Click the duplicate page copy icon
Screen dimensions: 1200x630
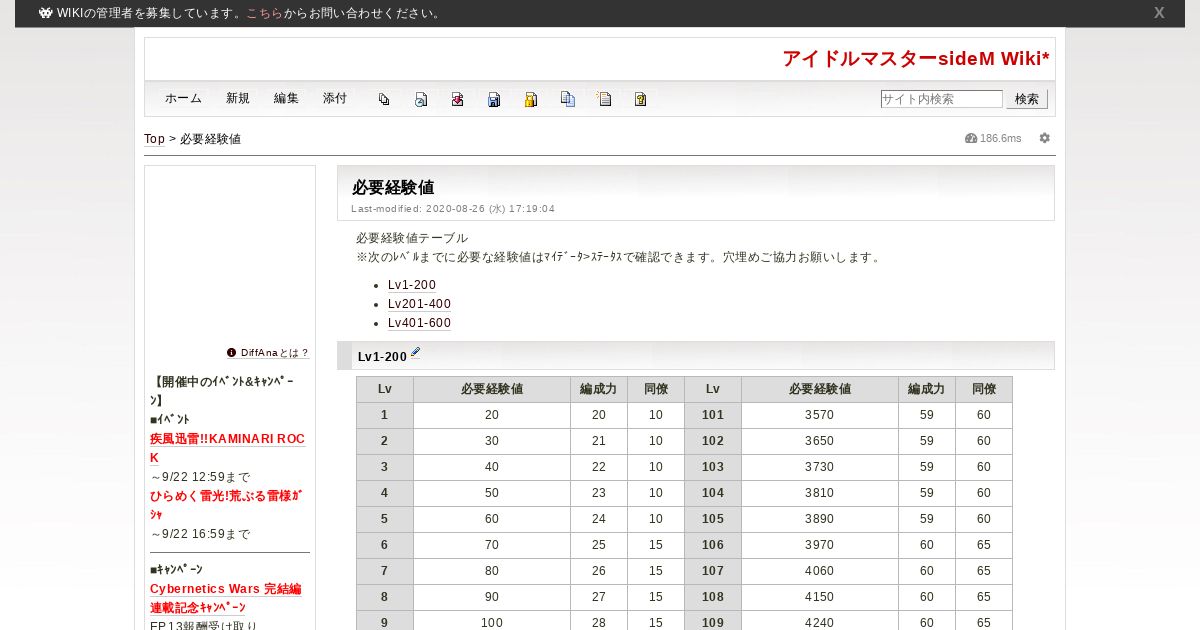pyautogui.click(x=568, y=99)
